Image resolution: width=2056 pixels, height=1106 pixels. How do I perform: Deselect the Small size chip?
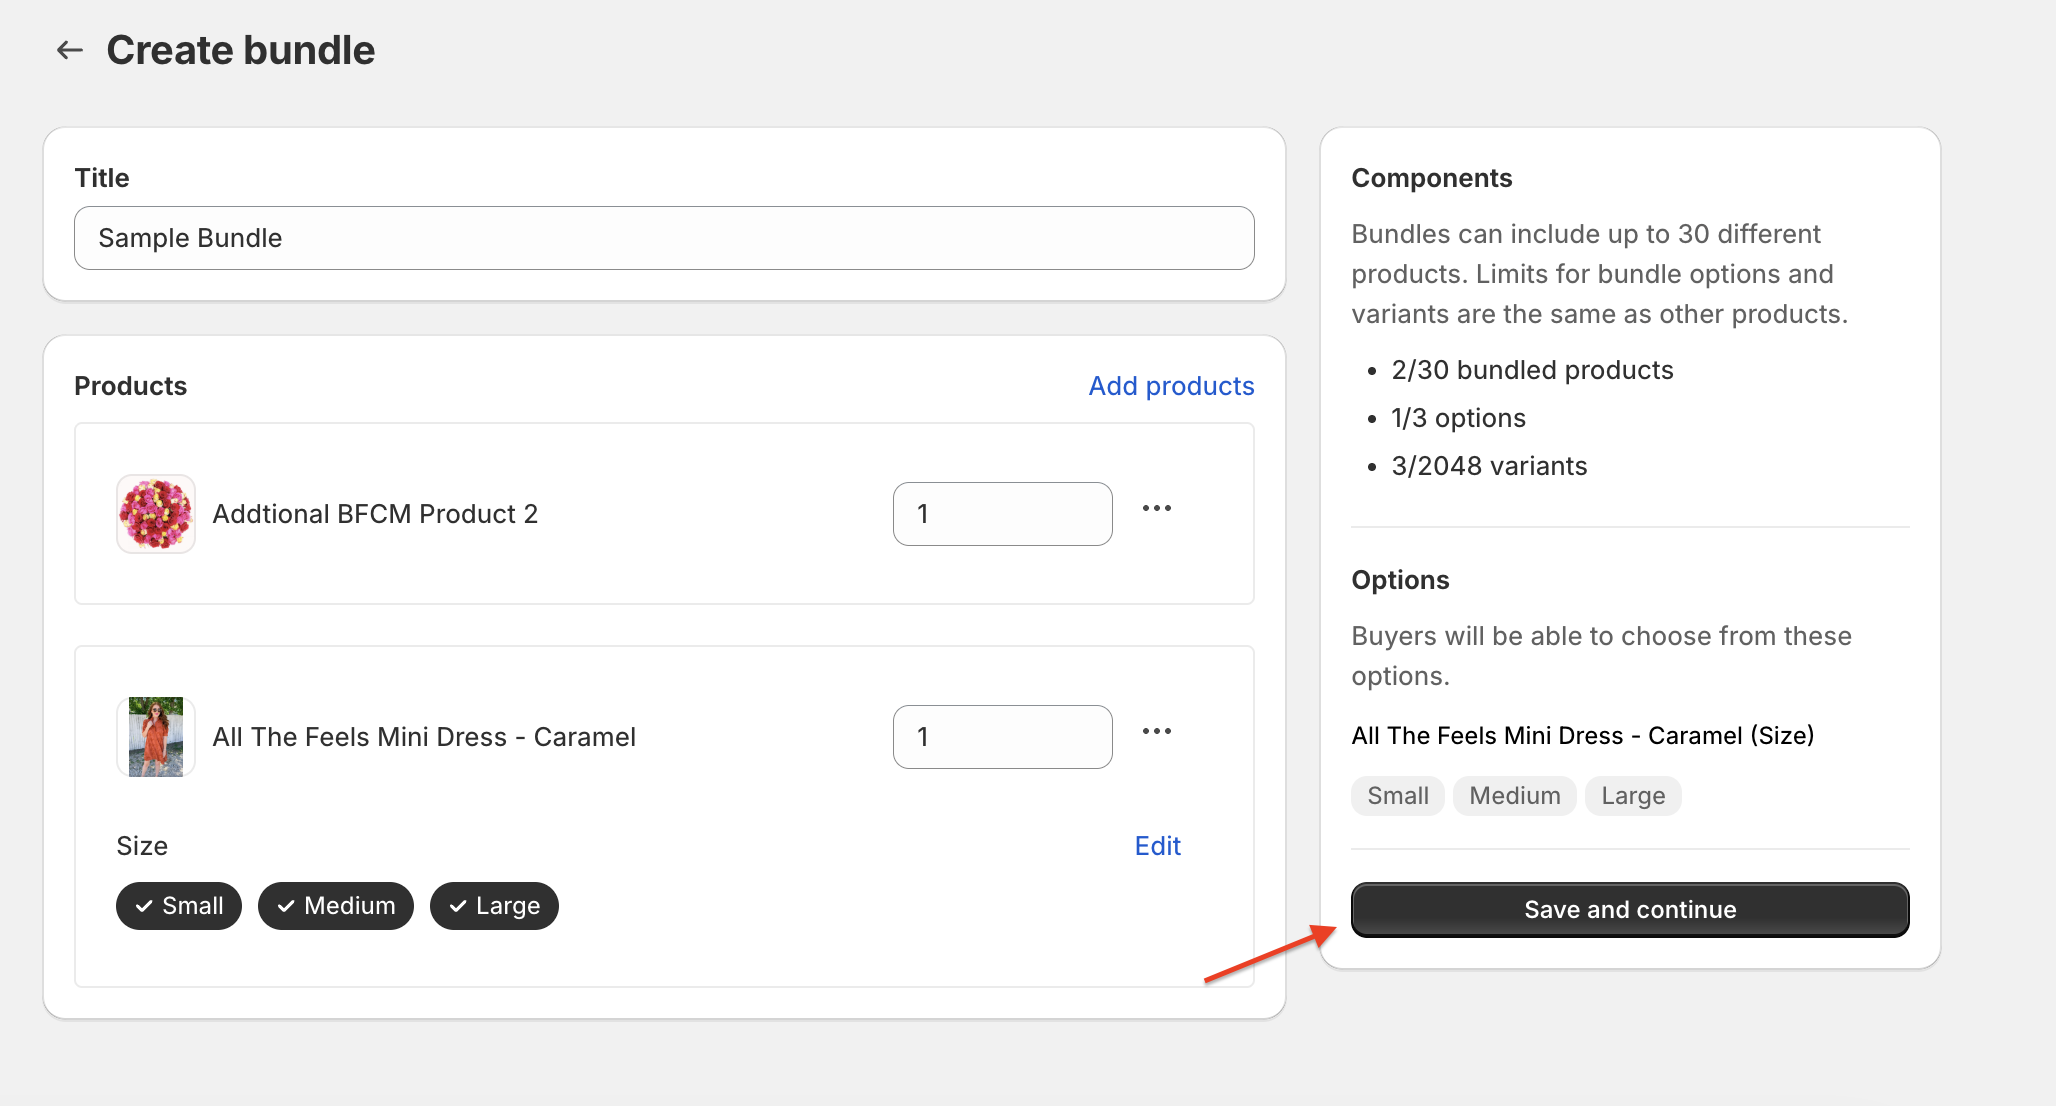(179, 906)
